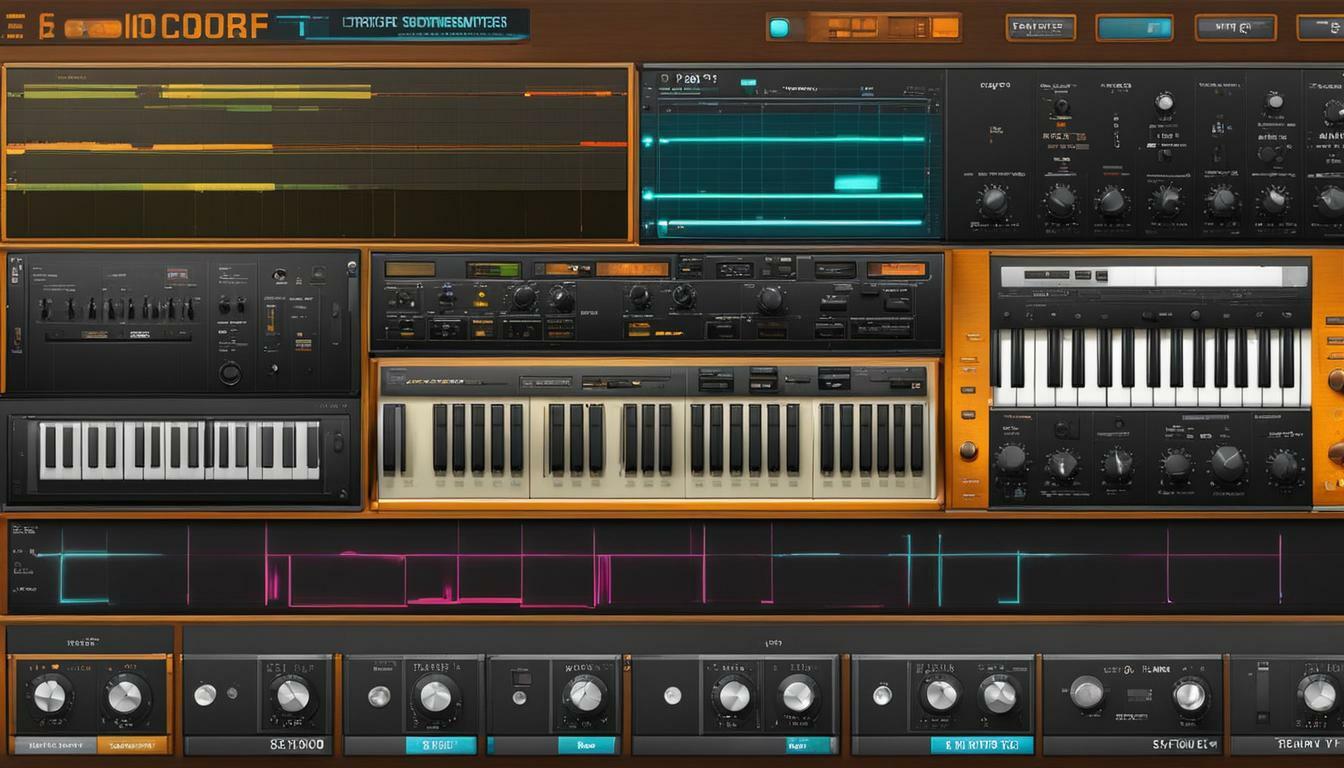
Task: Click the leftmost knob below the orange synth's keyboard
Action: point(1011,460)
